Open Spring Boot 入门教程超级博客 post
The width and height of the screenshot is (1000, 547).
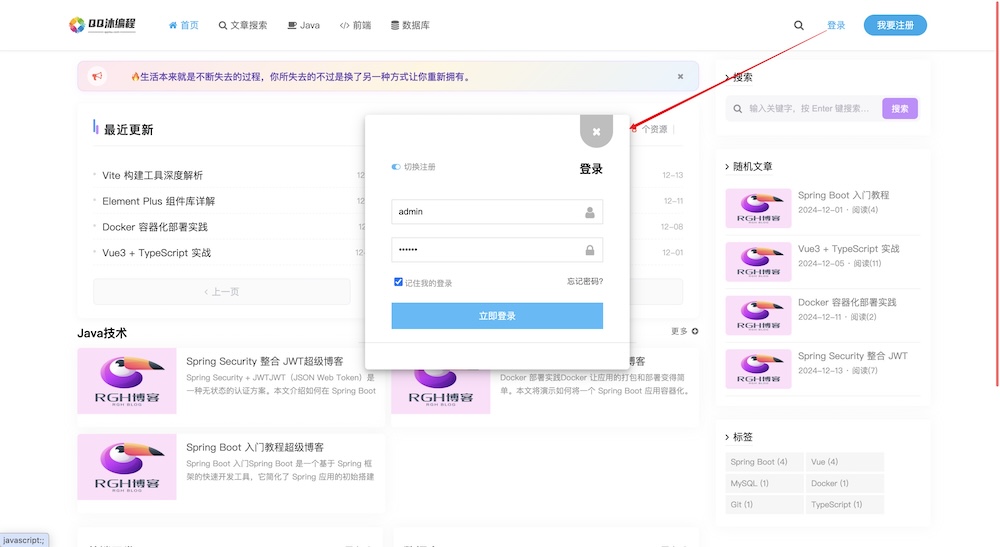click(x=255, y=448)
